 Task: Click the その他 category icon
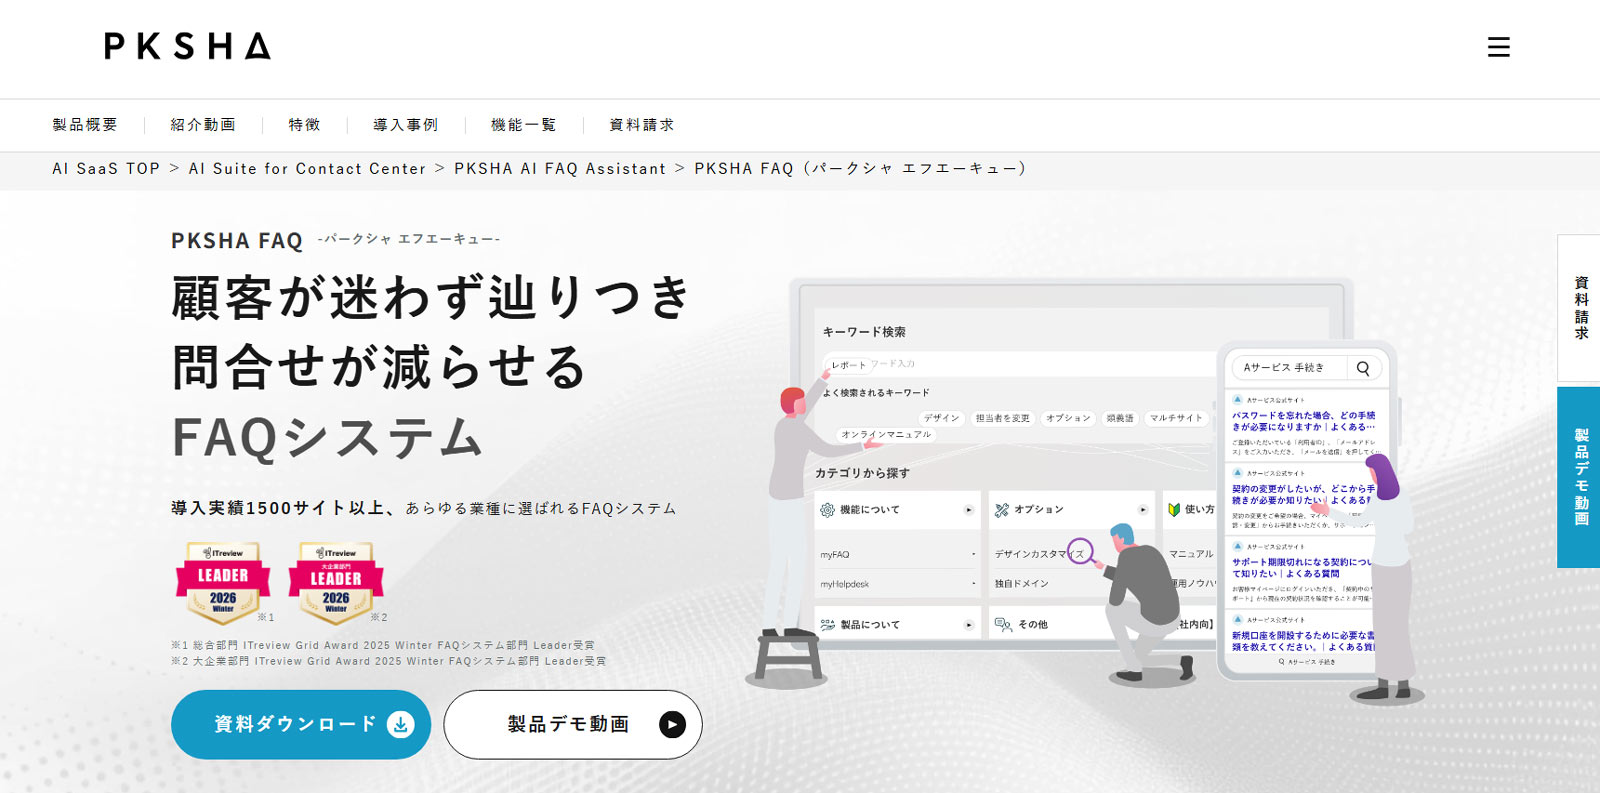[x=1002, y=625]
